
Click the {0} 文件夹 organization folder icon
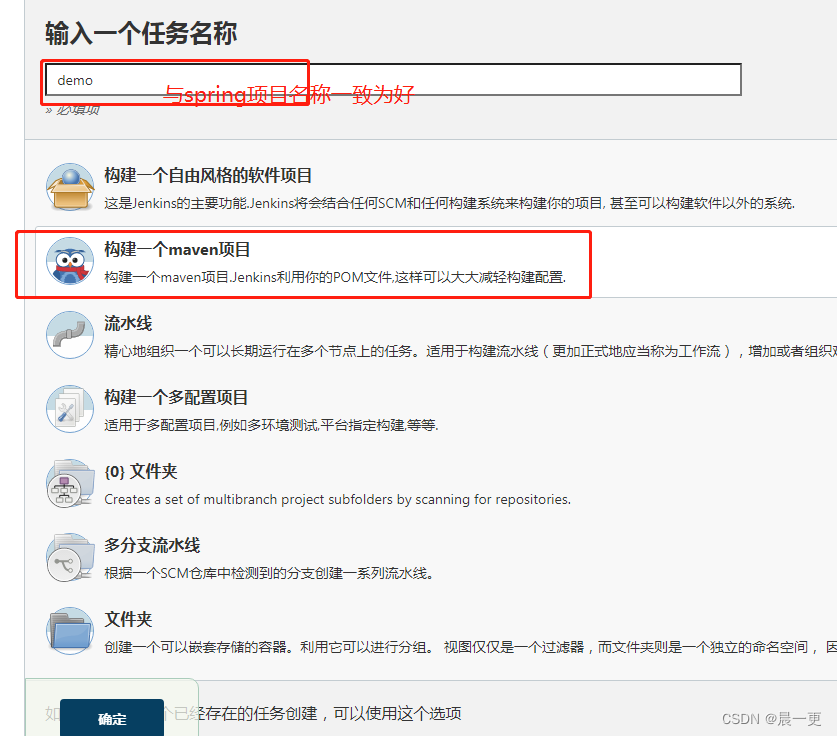click(x=70, y=483)
